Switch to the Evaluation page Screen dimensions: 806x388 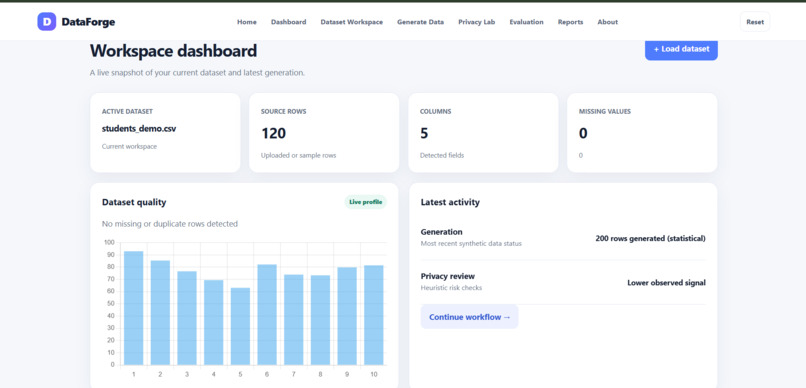[526, 22]
